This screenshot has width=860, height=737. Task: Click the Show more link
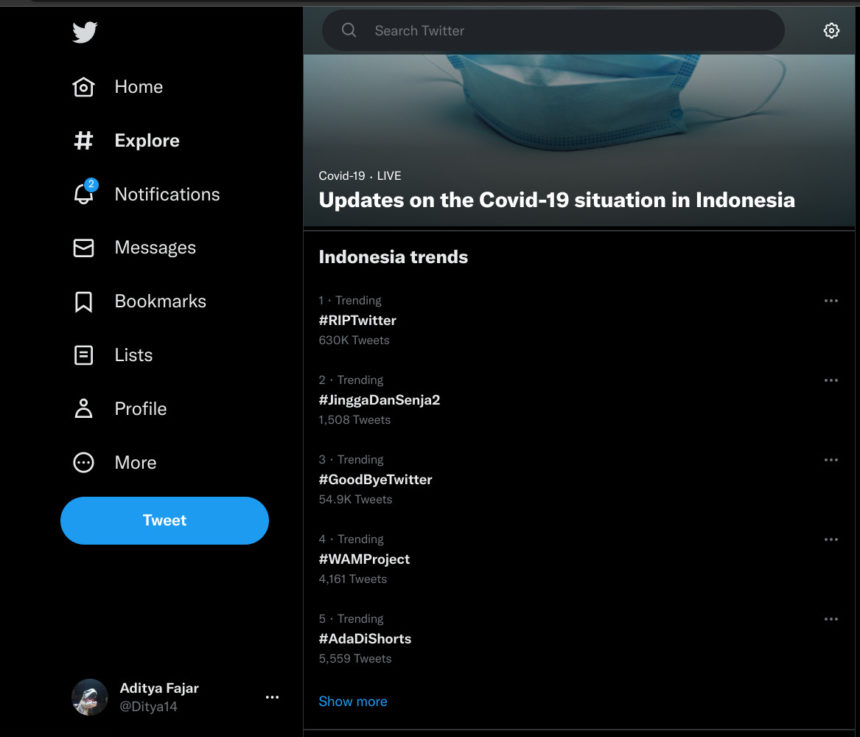click(353, 701)
